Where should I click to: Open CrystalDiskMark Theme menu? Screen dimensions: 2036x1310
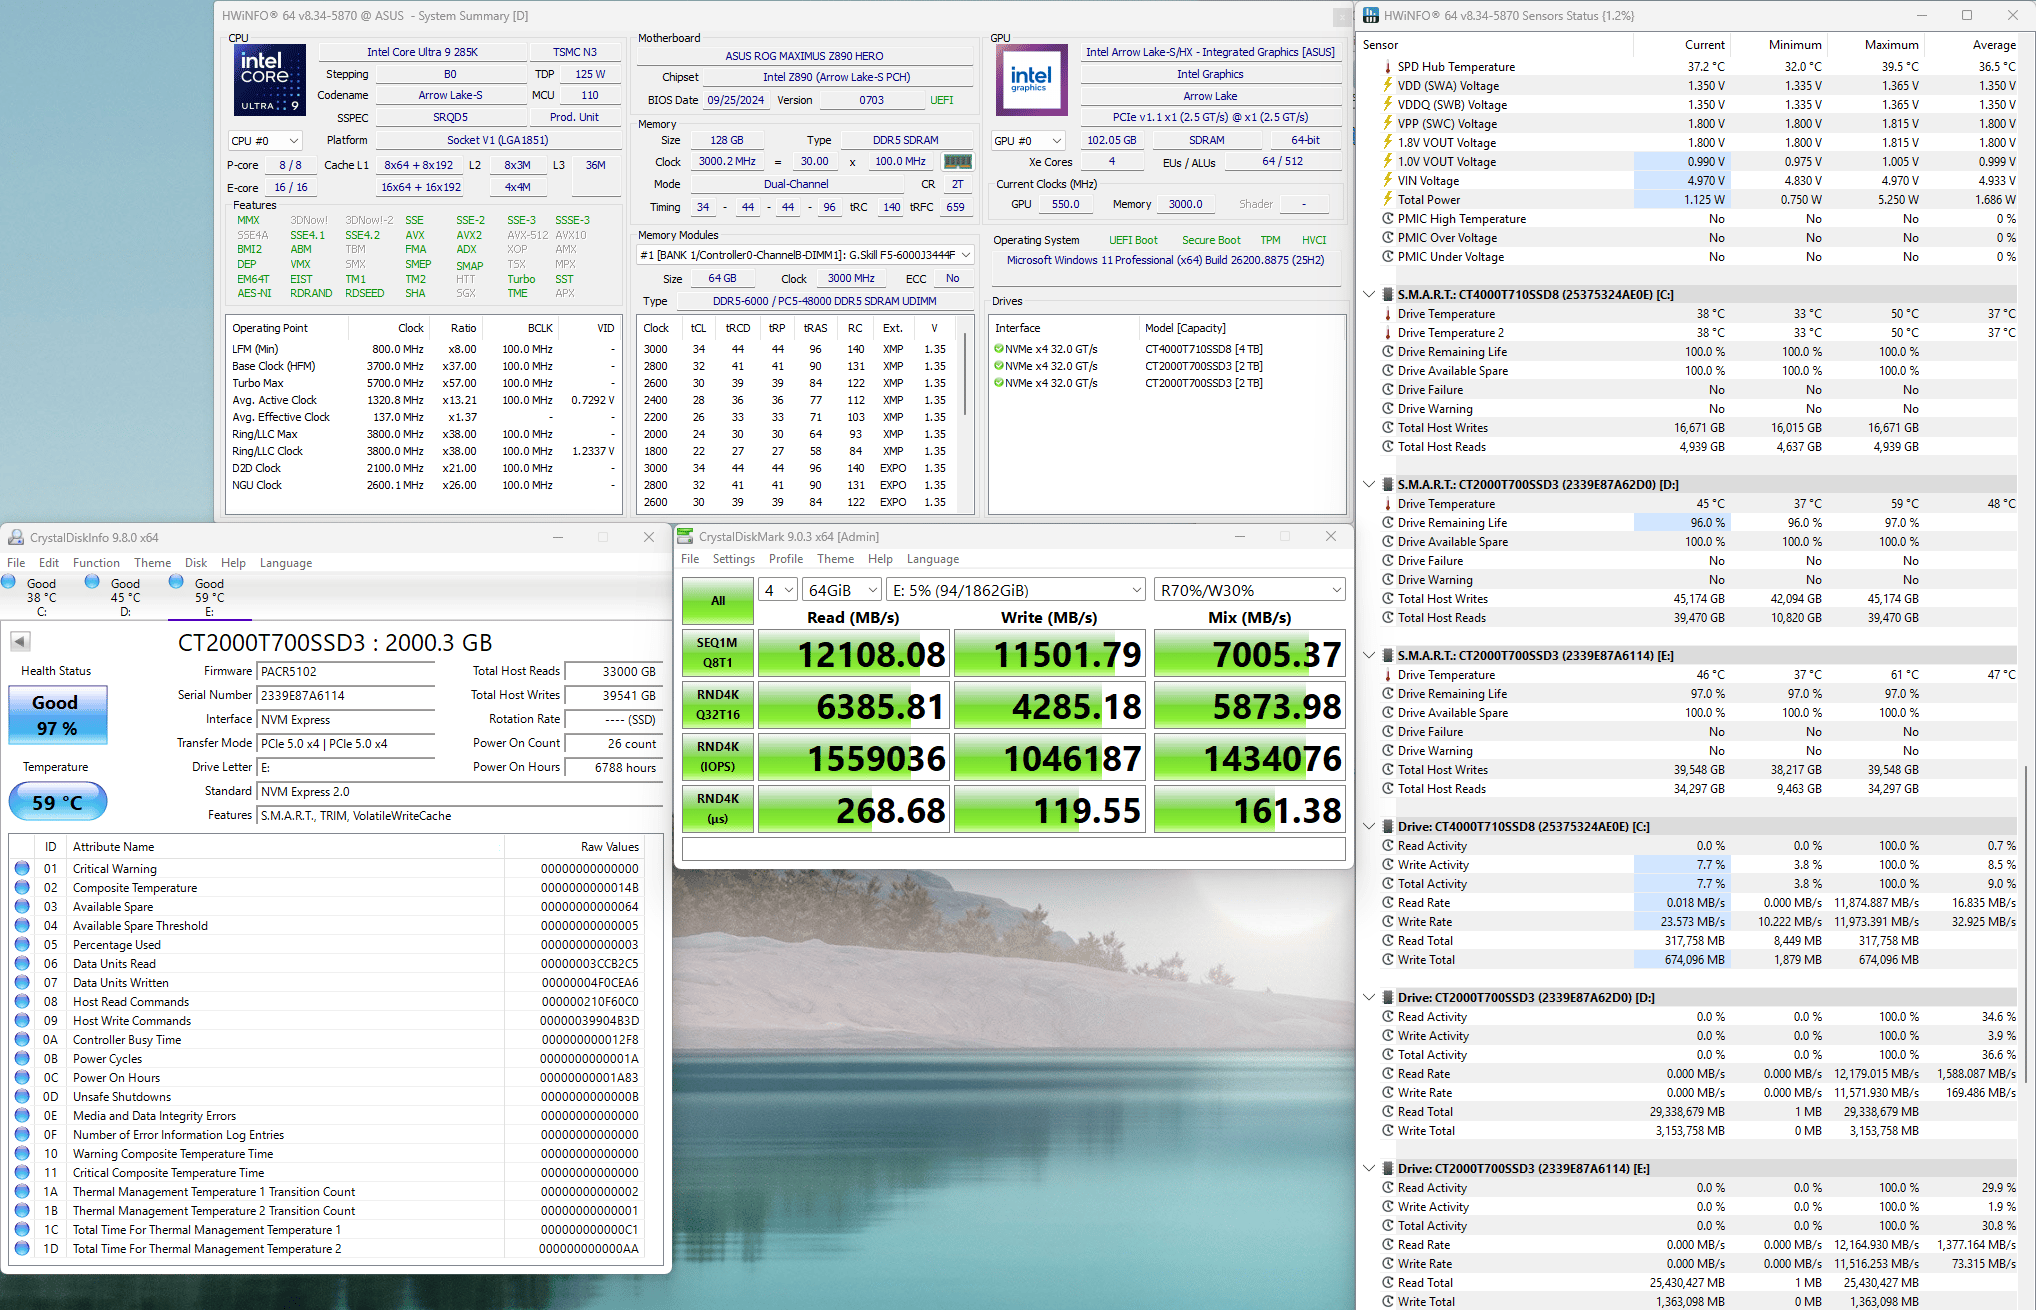tap(835, 559)
